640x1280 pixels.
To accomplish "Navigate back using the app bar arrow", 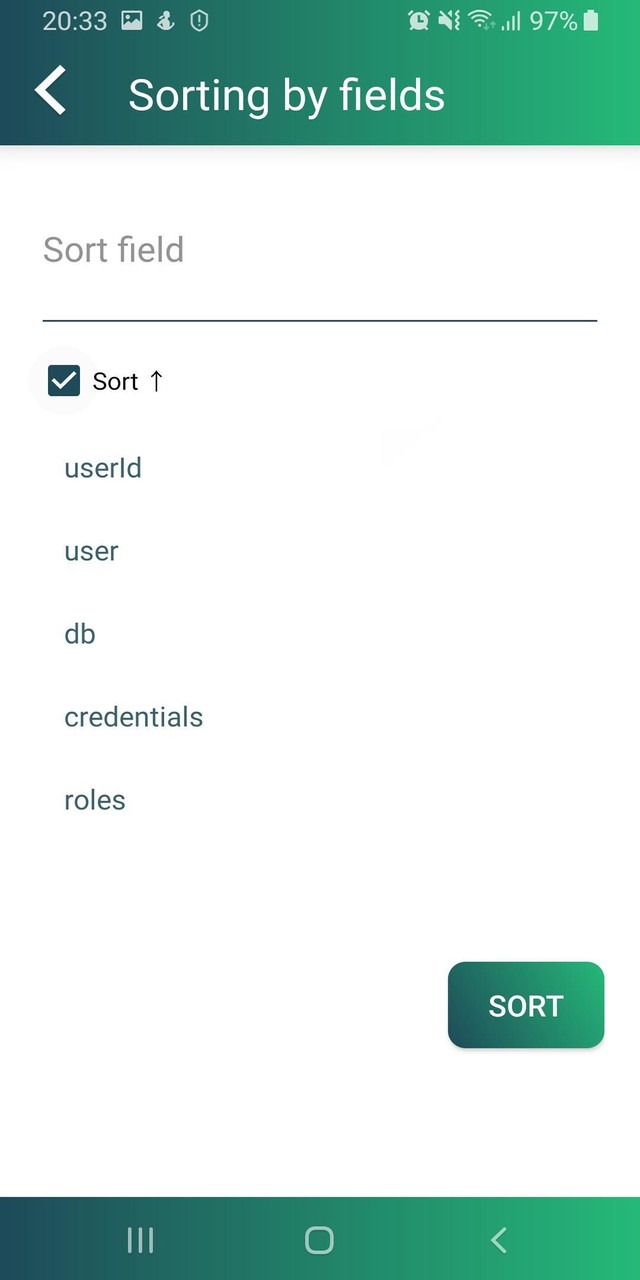I will coord(50,90).
